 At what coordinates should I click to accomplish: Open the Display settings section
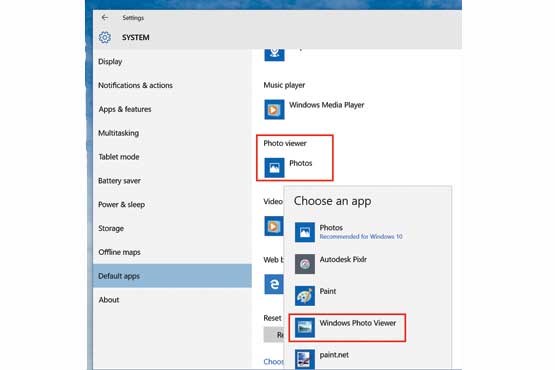(172, 62)
